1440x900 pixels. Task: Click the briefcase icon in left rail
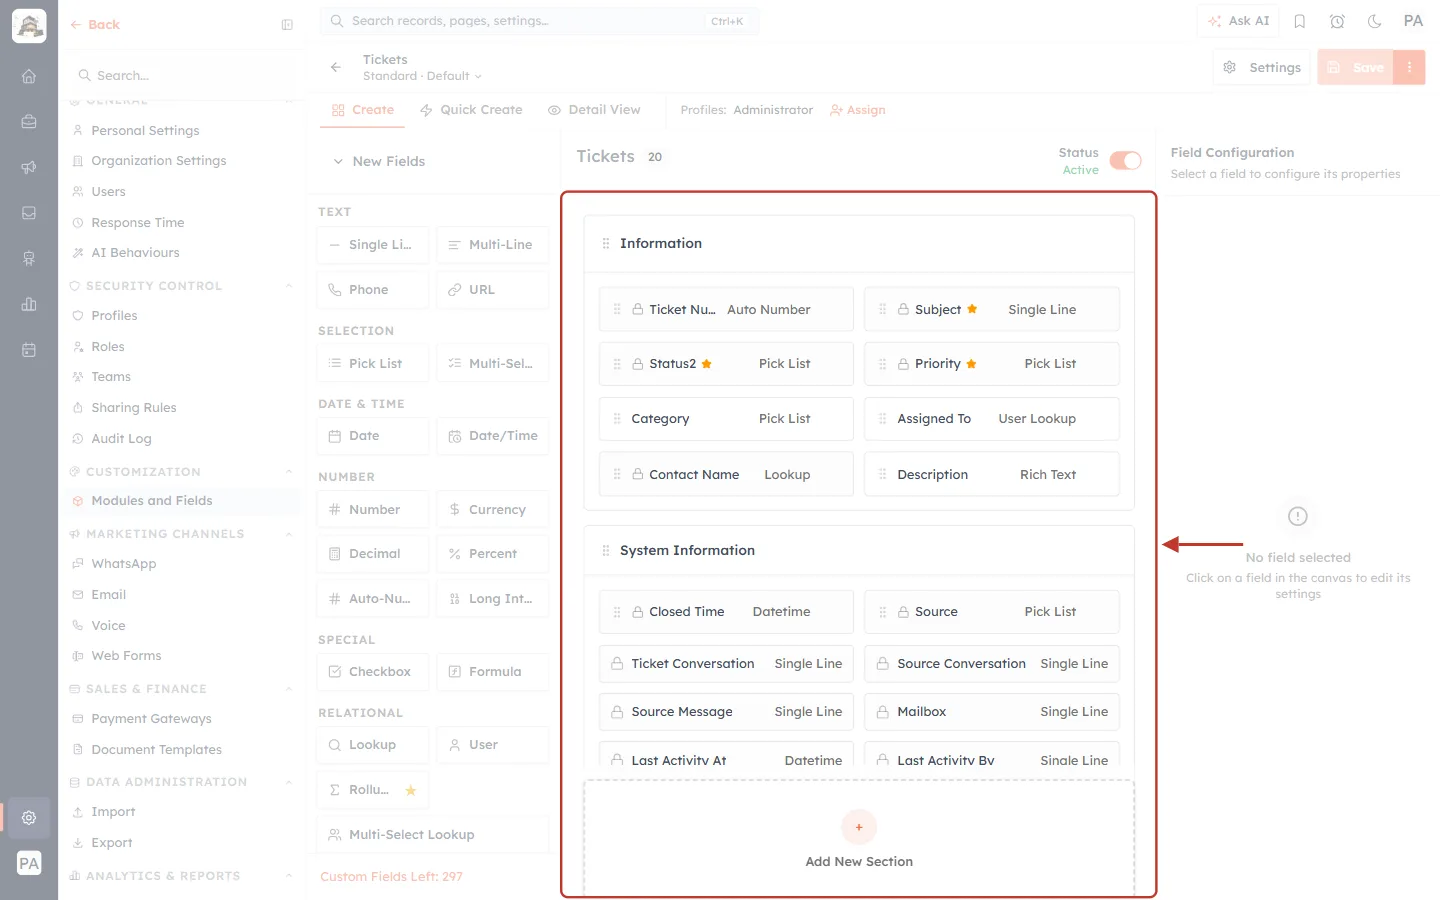click(x=29, y=122)
